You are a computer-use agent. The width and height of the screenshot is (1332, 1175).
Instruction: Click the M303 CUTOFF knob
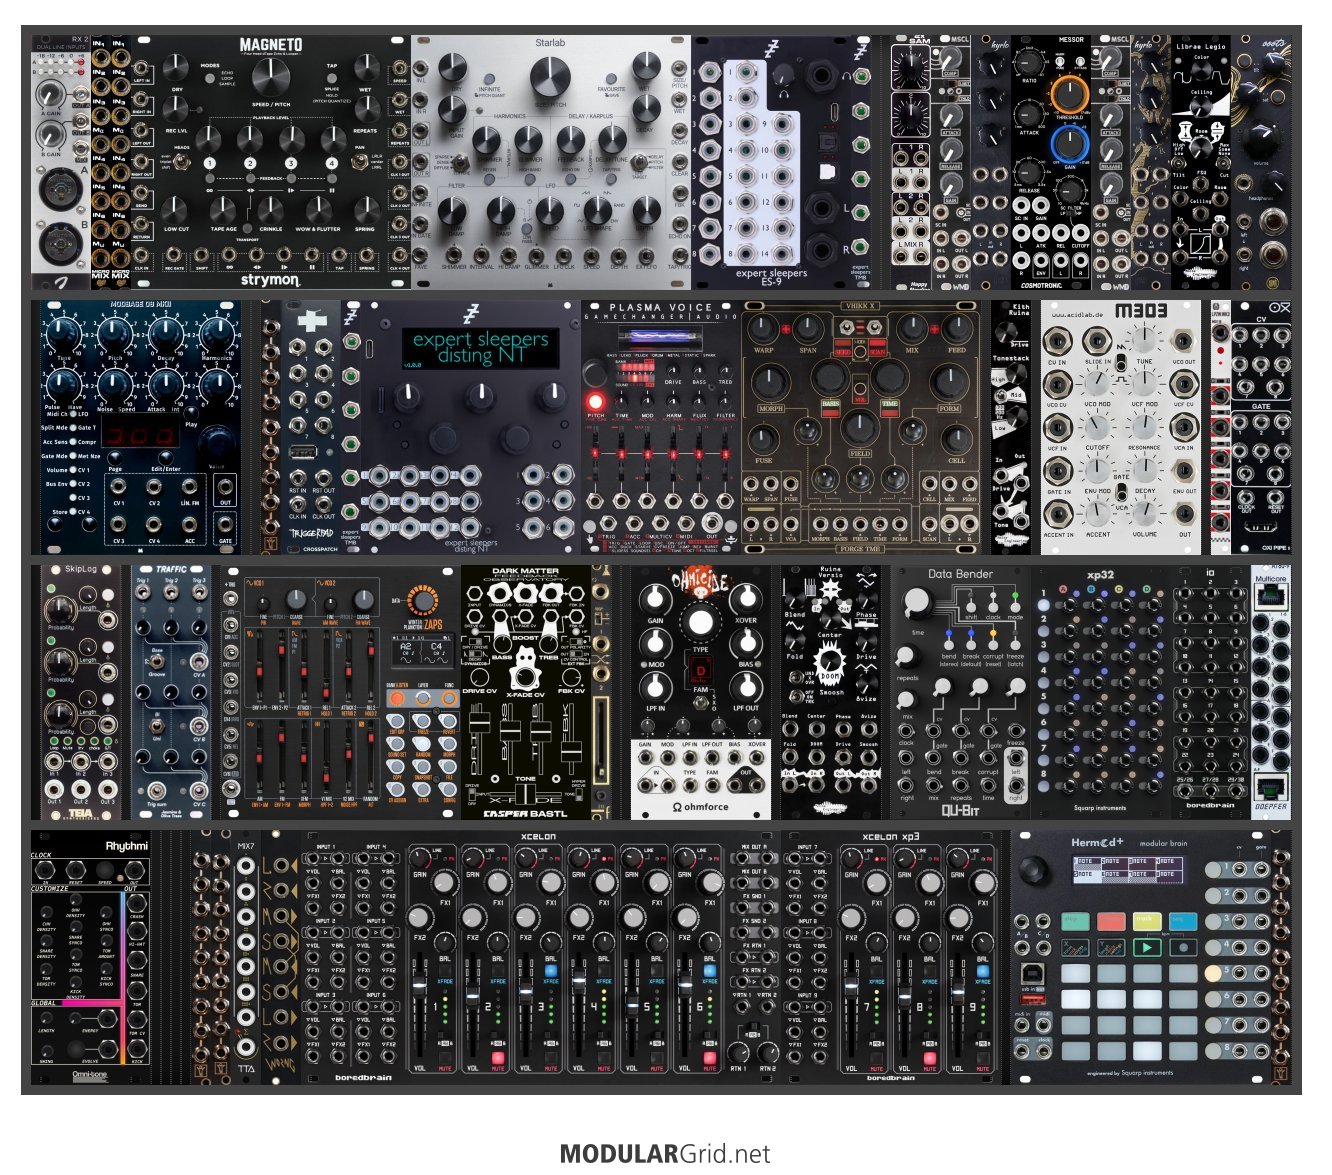click(1098, 430)
